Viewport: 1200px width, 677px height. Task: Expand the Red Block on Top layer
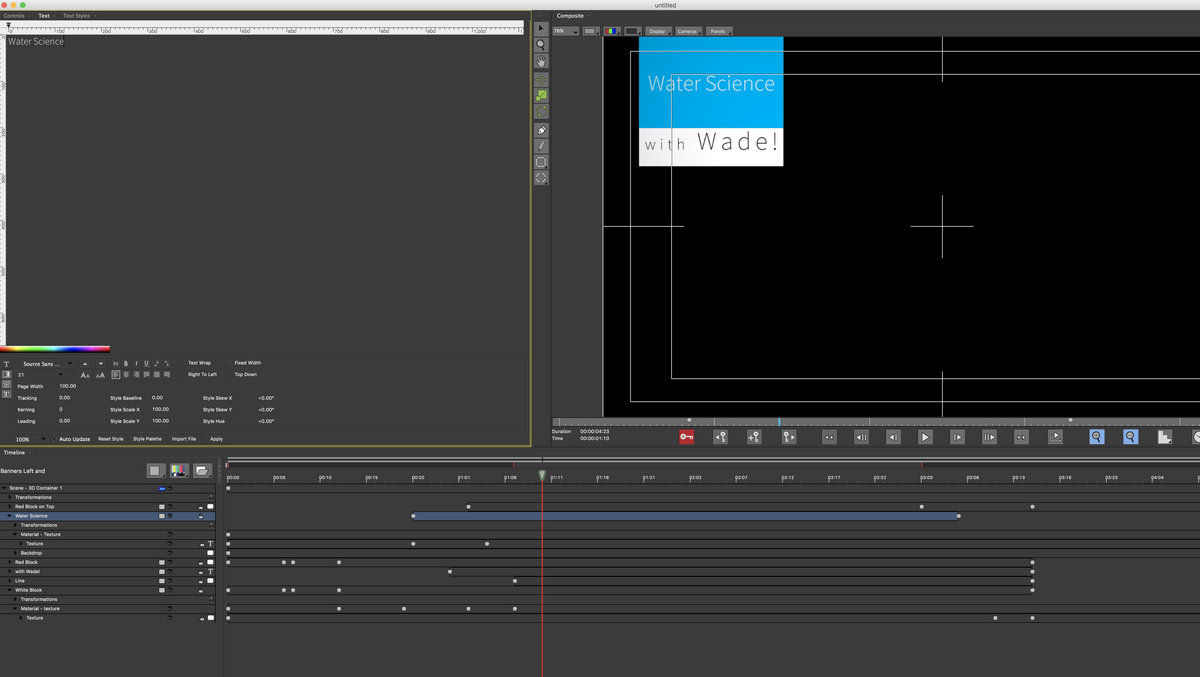pos(10,506)
